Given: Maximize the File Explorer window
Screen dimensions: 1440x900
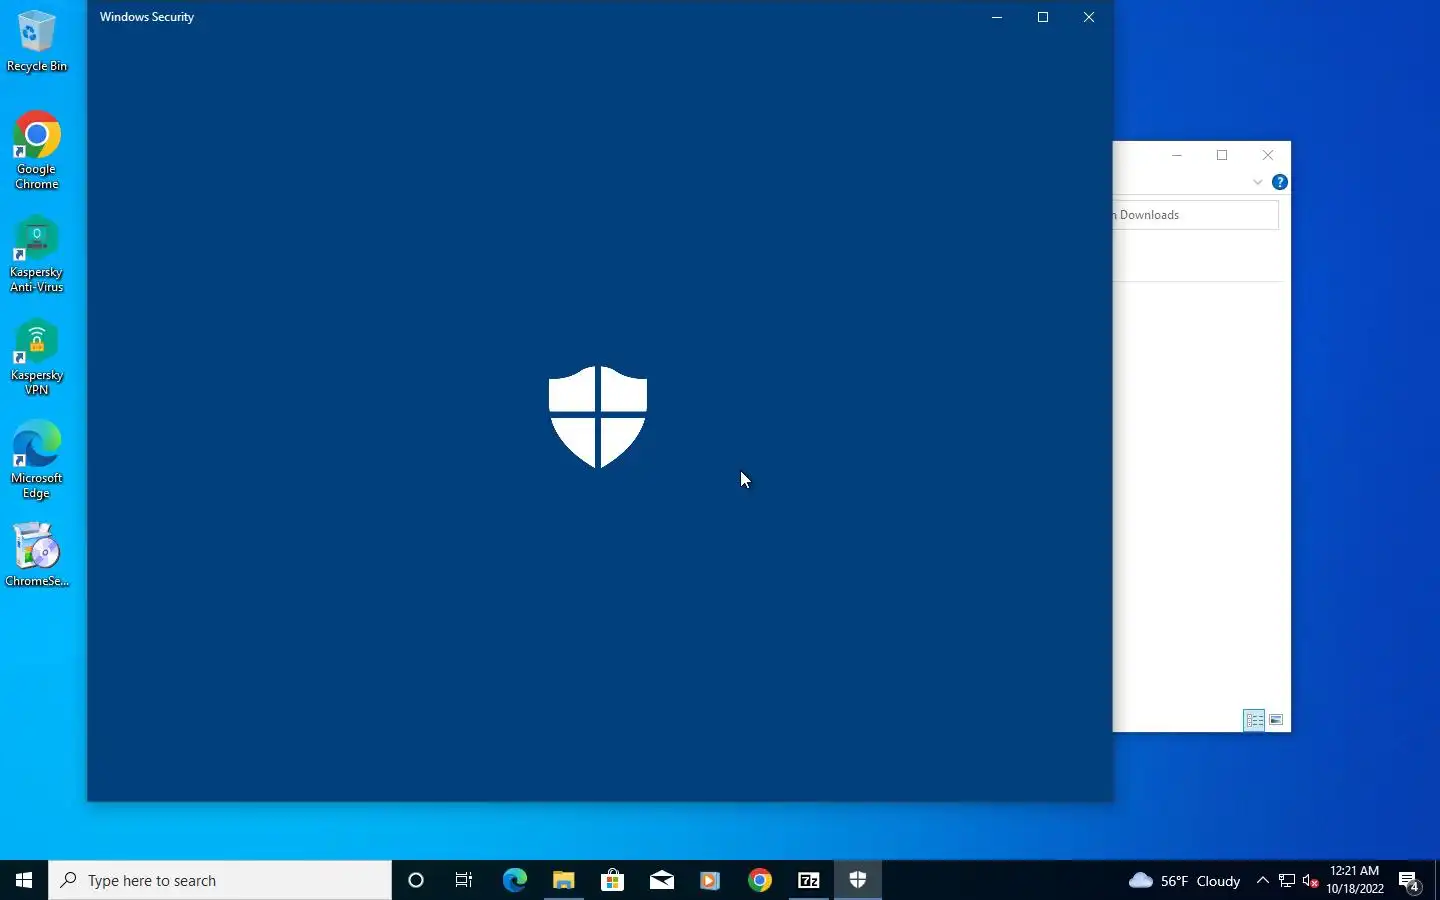Looking at the screenshot, I should pos(1222,155).
